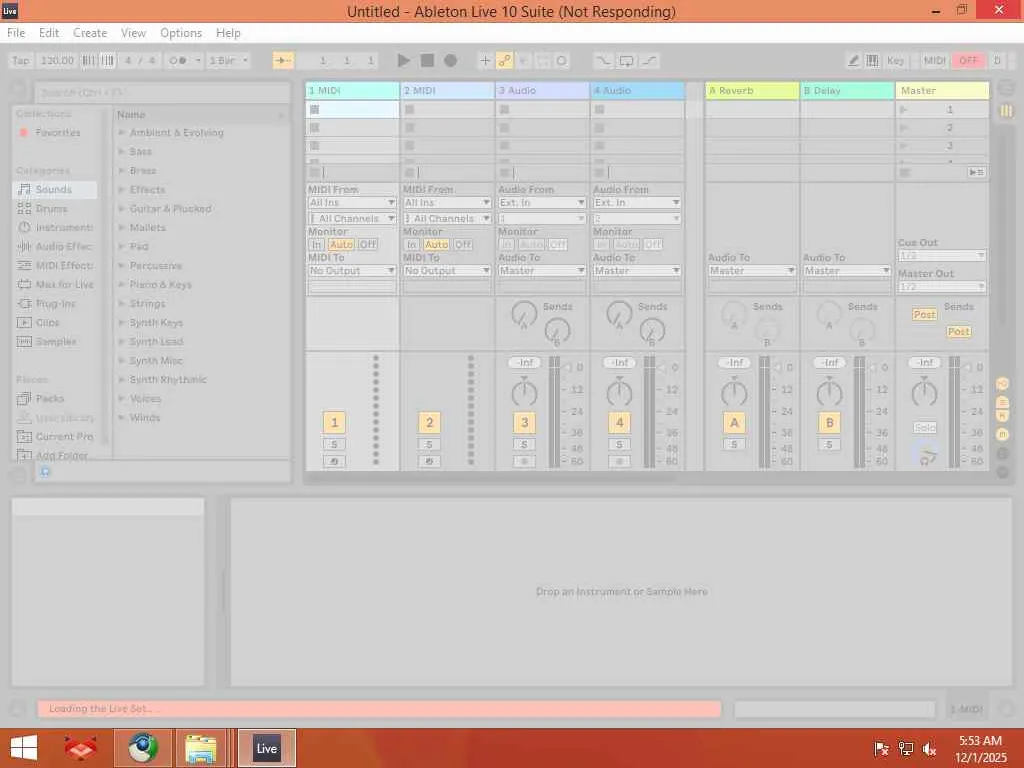Open 1 MIDI All Channels dropdown
1024x768 pixels.
click(352, 218)
